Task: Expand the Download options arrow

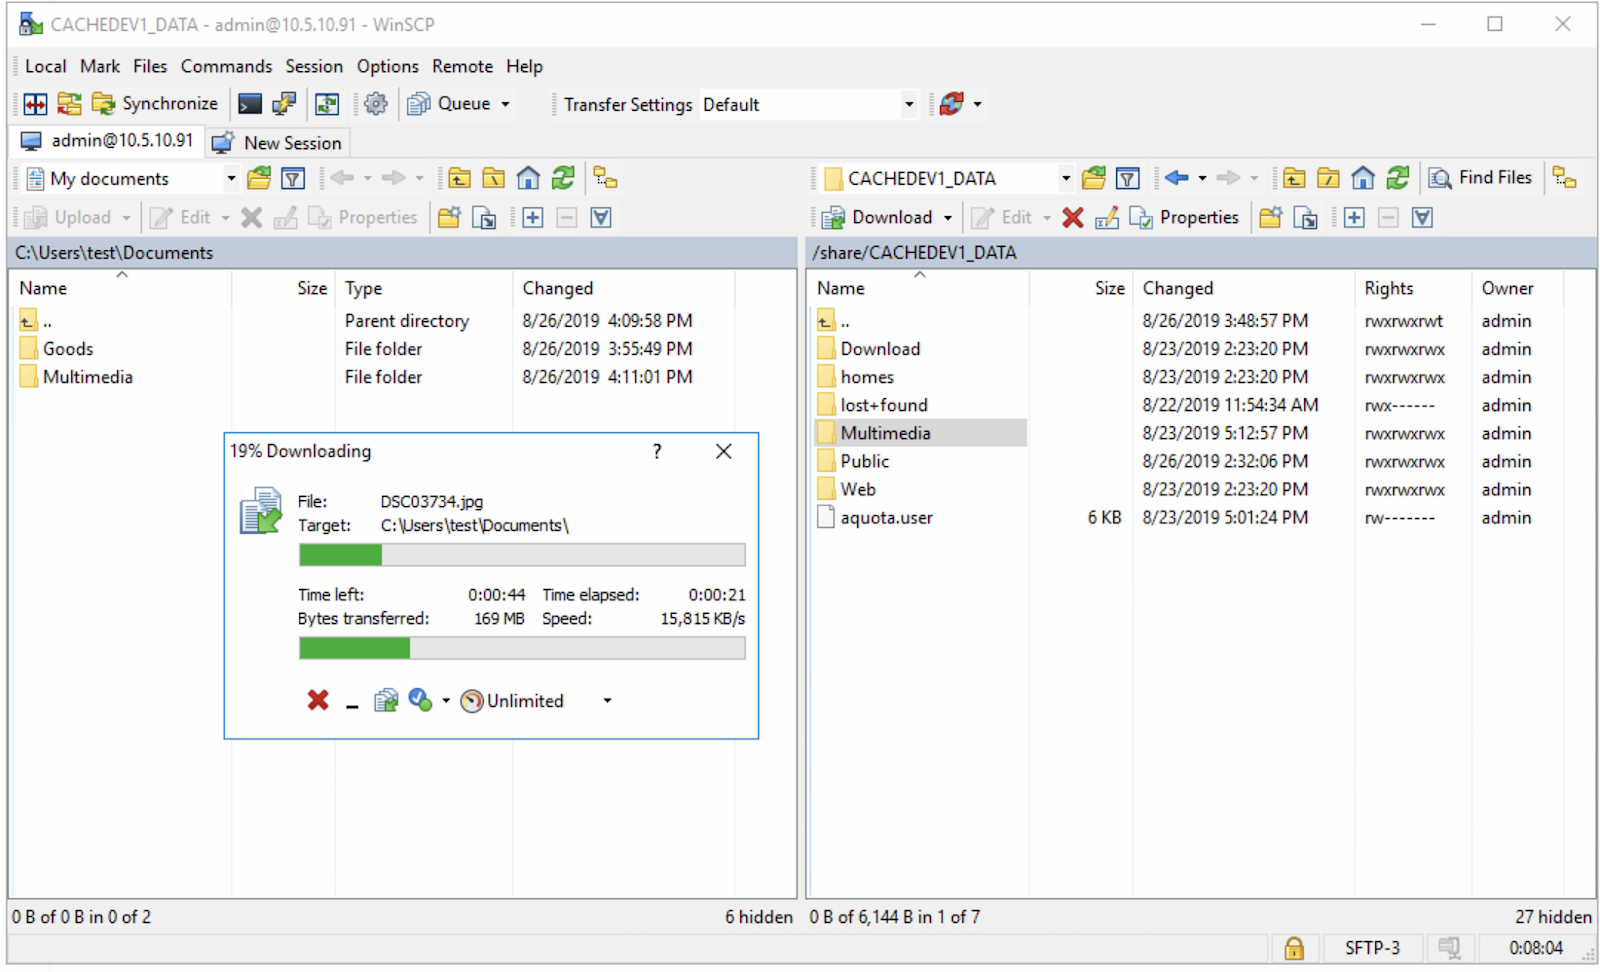Action: point(947,218)
